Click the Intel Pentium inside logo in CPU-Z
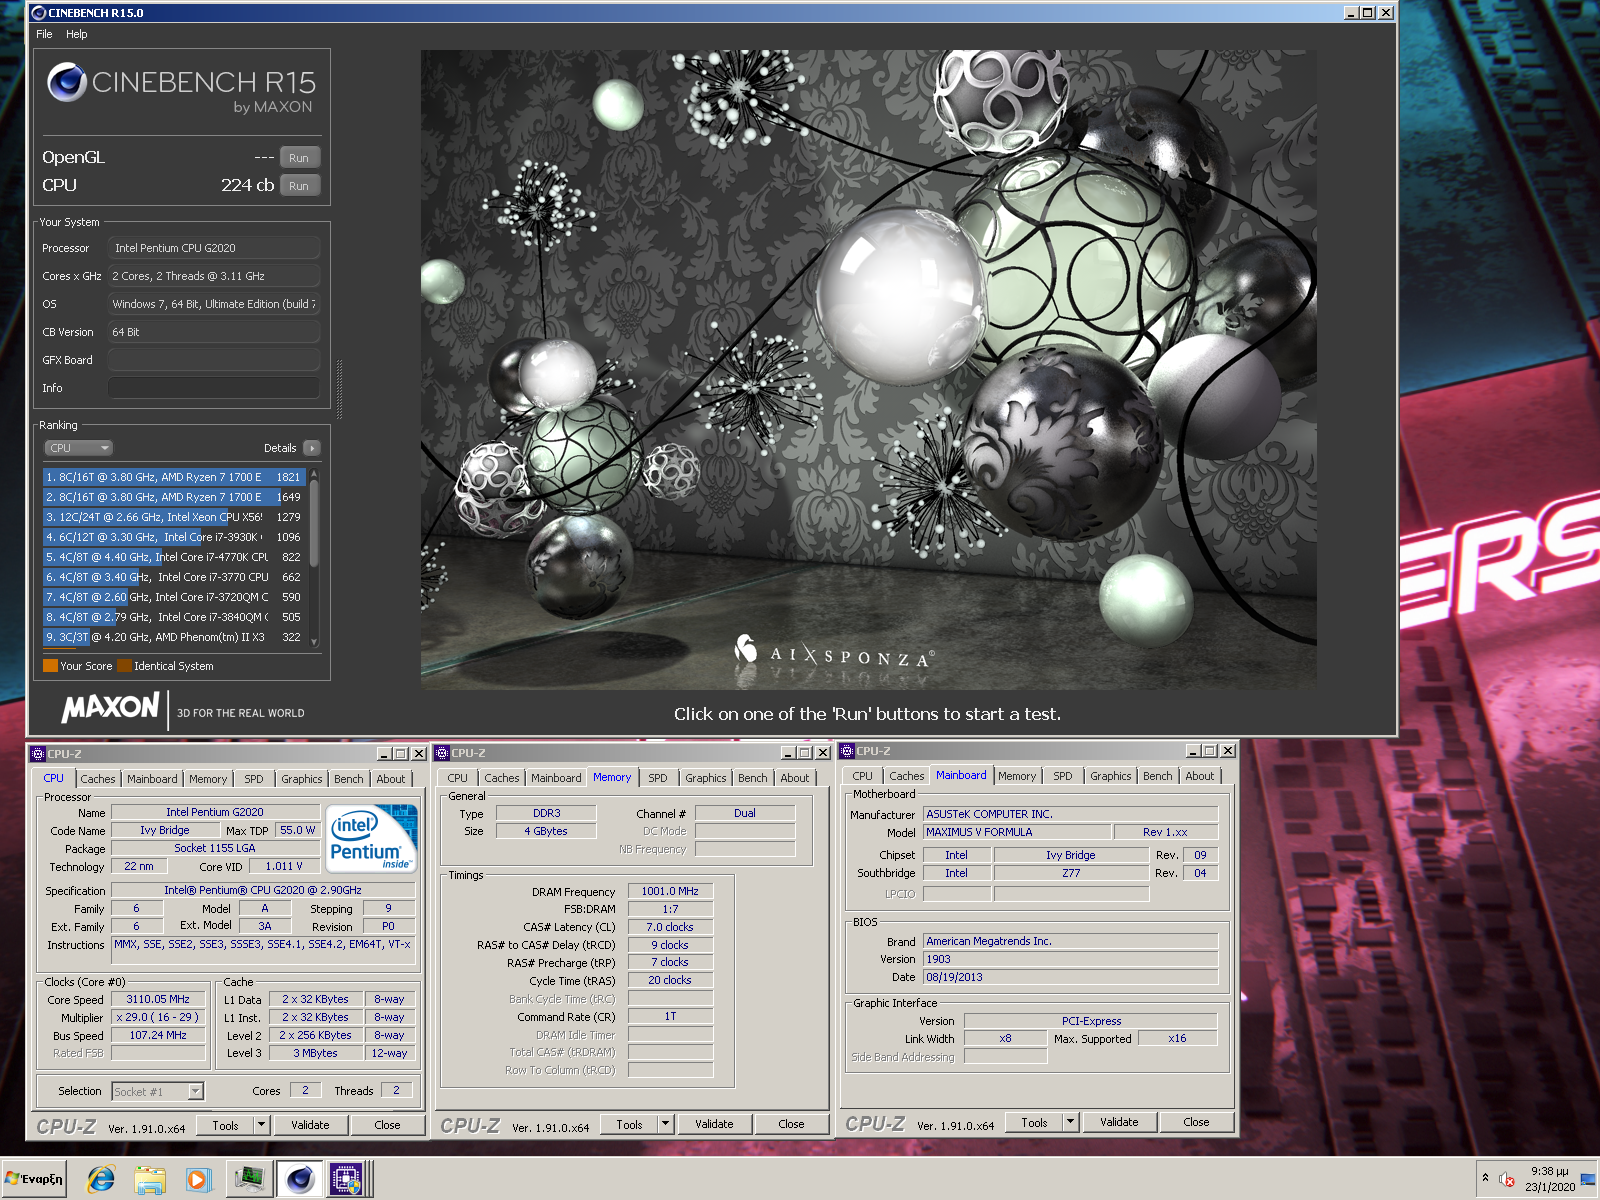This screenshot has height=1200, width=1600. [x=371, y=838]
